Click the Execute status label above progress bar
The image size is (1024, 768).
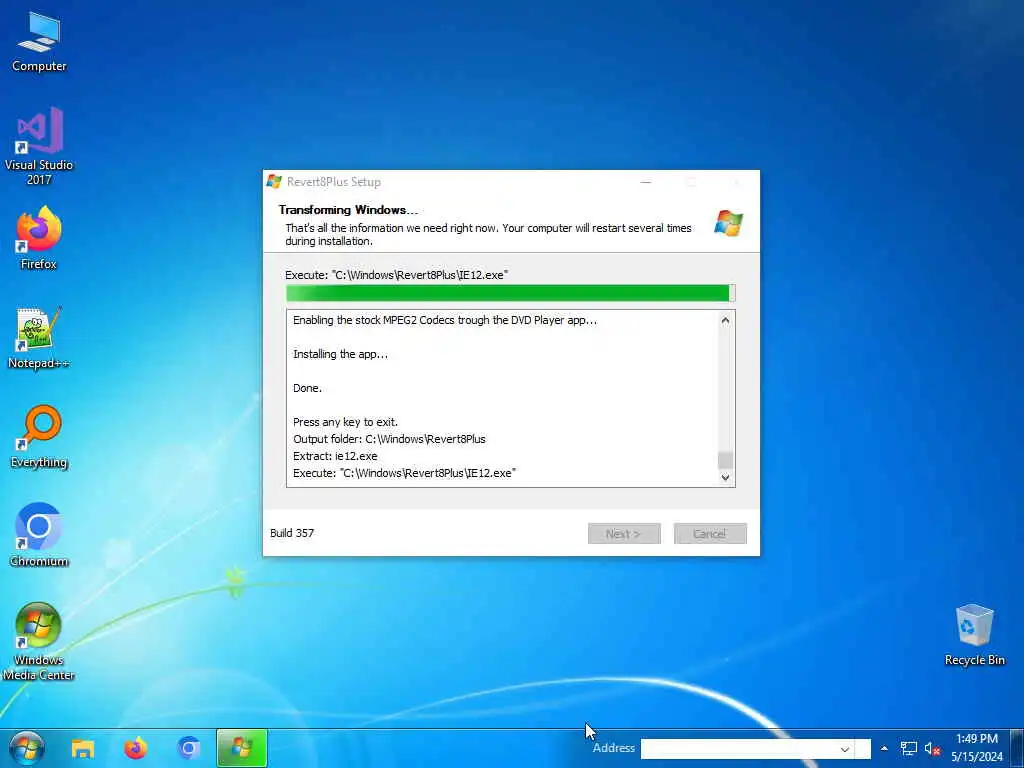(x=396, y=275)
